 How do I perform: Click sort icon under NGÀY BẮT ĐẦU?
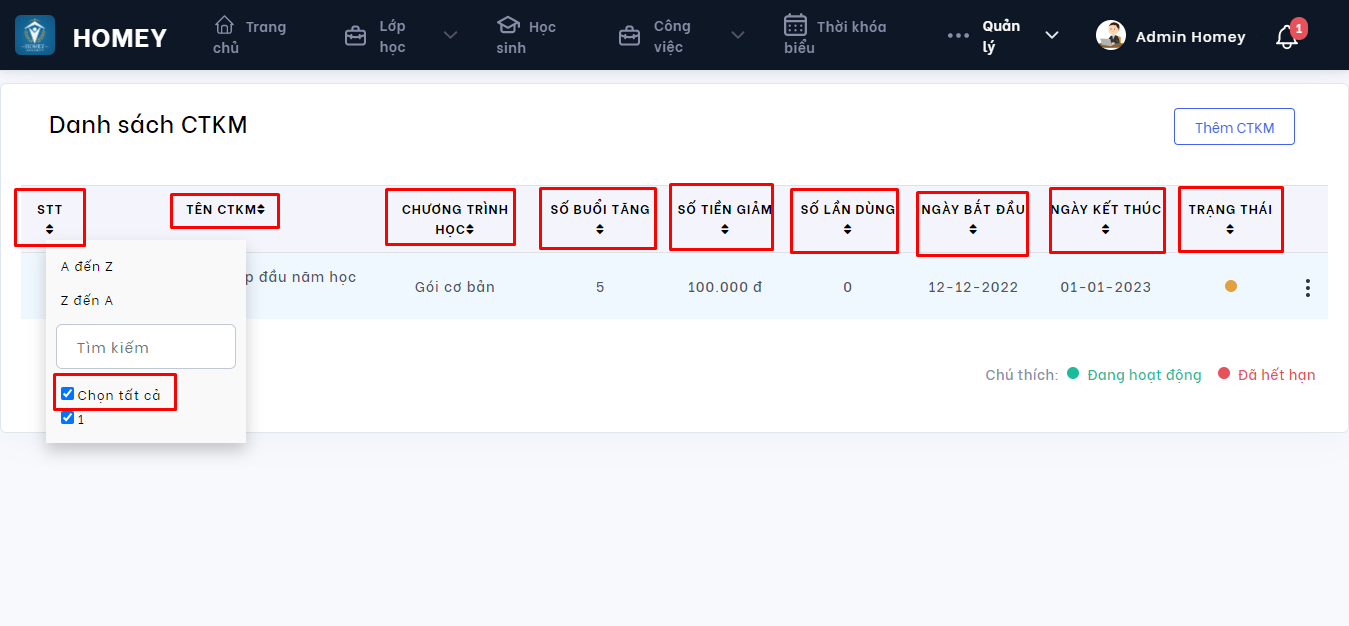click(x=972, y=229)
